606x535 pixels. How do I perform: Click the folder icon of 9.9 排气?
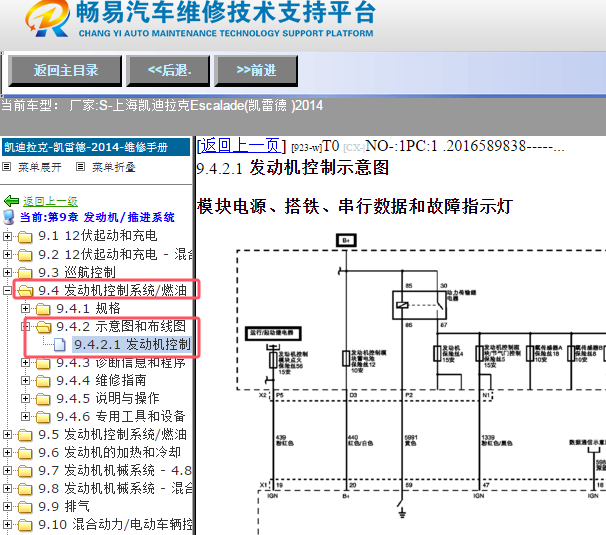point(25,507)
